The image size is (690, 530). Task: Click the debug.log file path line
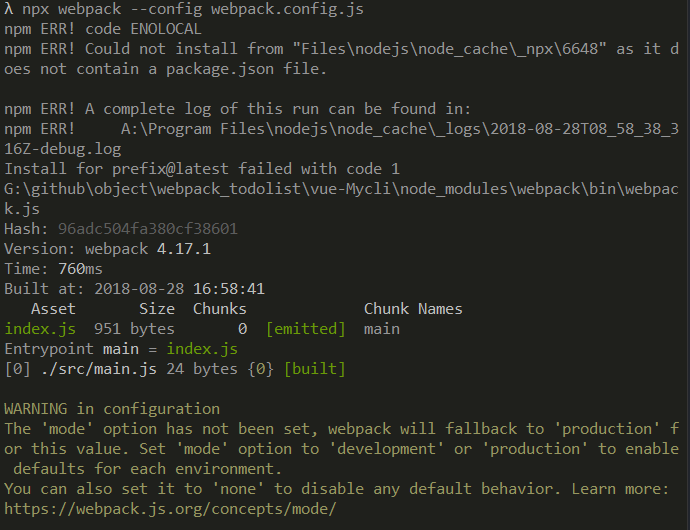click(x=341, y=139)
